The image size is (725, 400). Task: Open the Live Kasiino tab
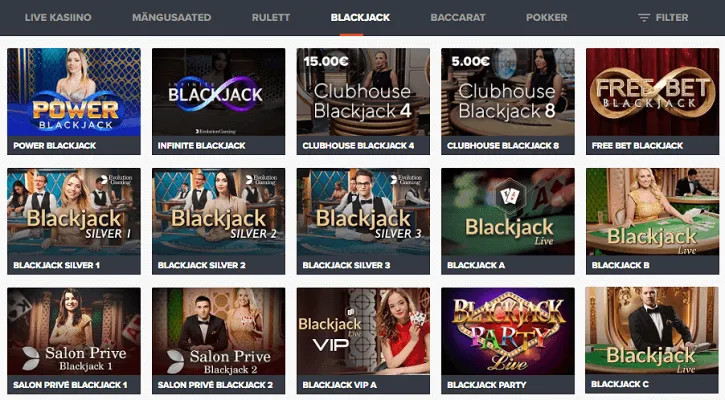tap(58, 18)
